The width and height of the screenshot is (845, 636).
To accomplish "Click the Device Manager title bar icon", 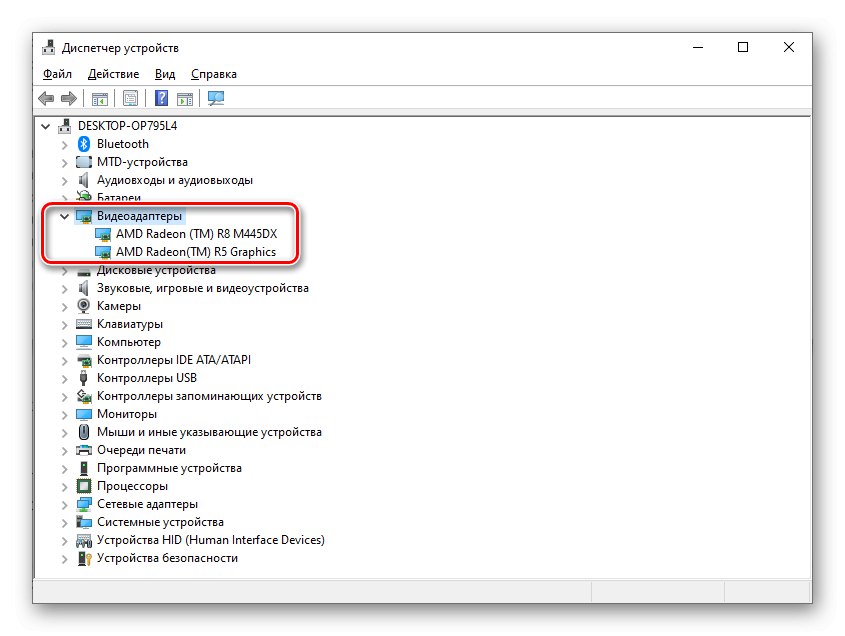I will (49, 47).
